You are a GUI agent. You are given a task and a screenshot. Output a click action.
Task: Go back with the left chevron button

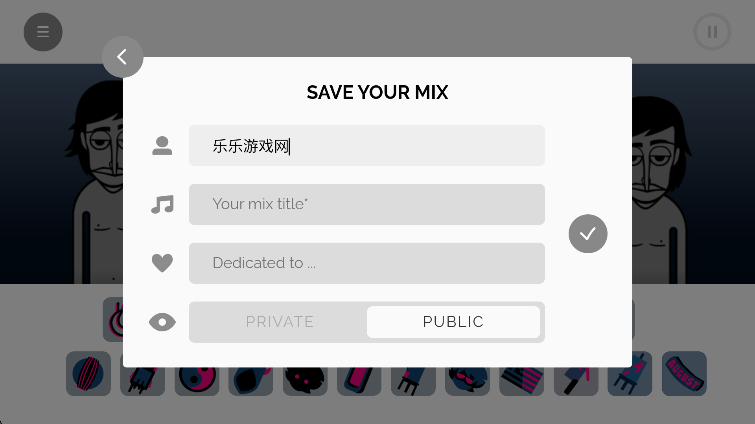122,57
